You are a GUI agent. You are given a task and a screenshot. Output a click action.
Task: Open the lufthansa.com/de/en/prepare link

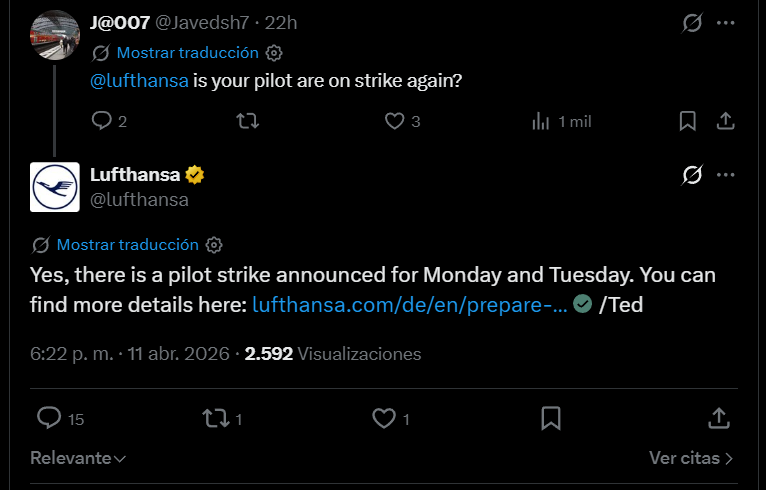(409, 305)
